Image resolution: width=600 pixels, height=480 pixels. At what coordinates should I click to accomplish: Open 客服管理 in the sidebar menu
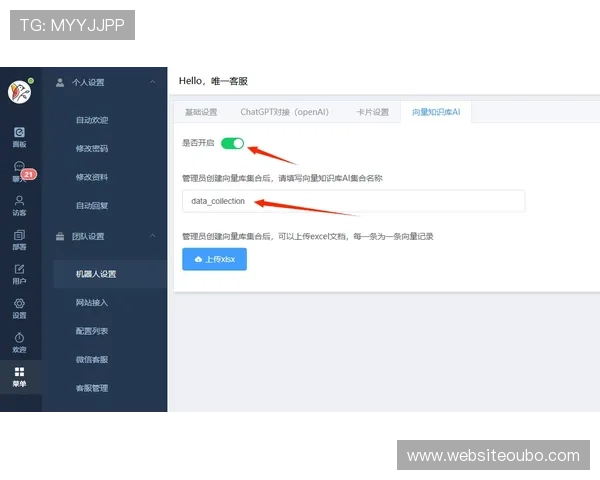[92, 388]
